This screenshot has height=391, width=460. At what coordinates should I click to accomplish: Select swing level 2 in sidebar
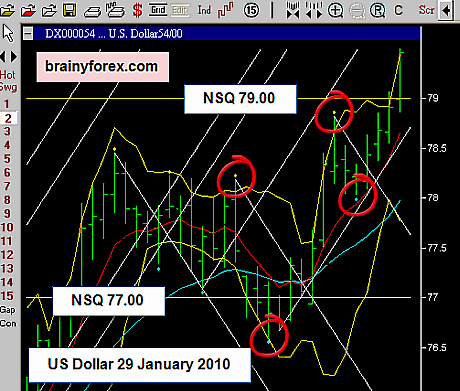8,118
